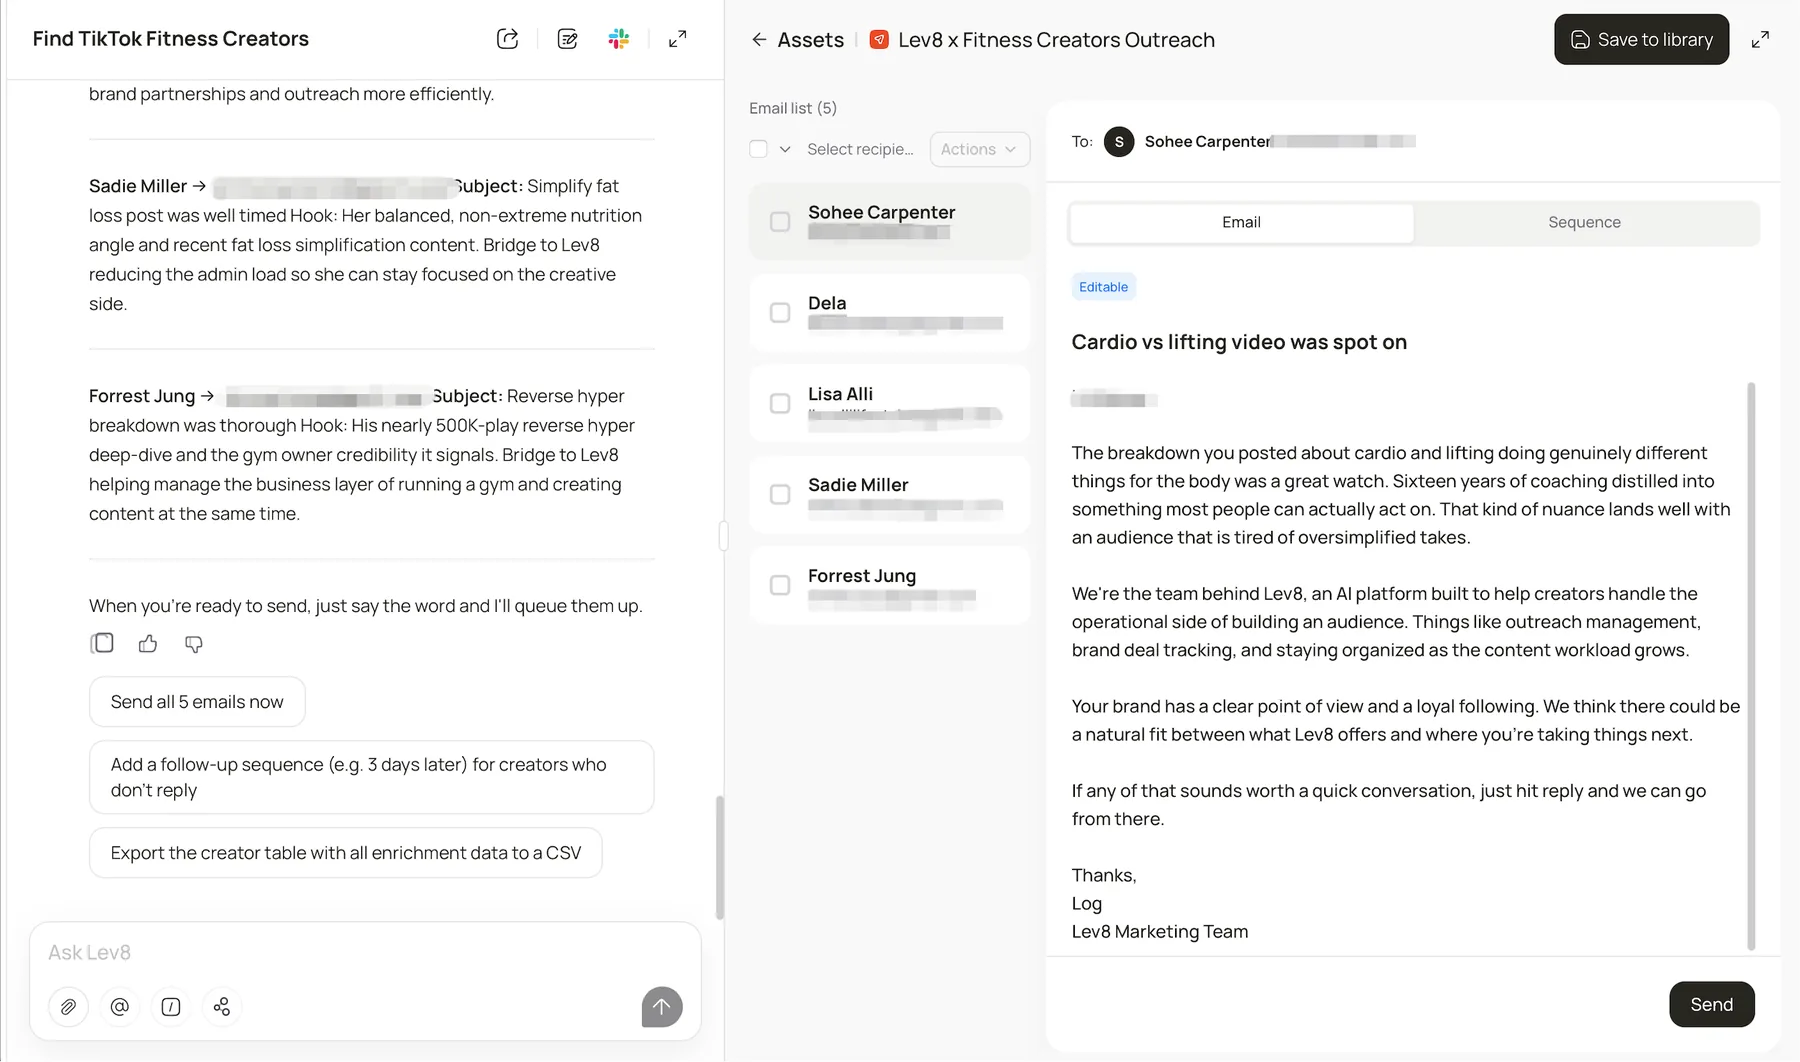Screen dimensions: 1800x1062
Task: Click the Assets breadcrumb
Action: 810,40
